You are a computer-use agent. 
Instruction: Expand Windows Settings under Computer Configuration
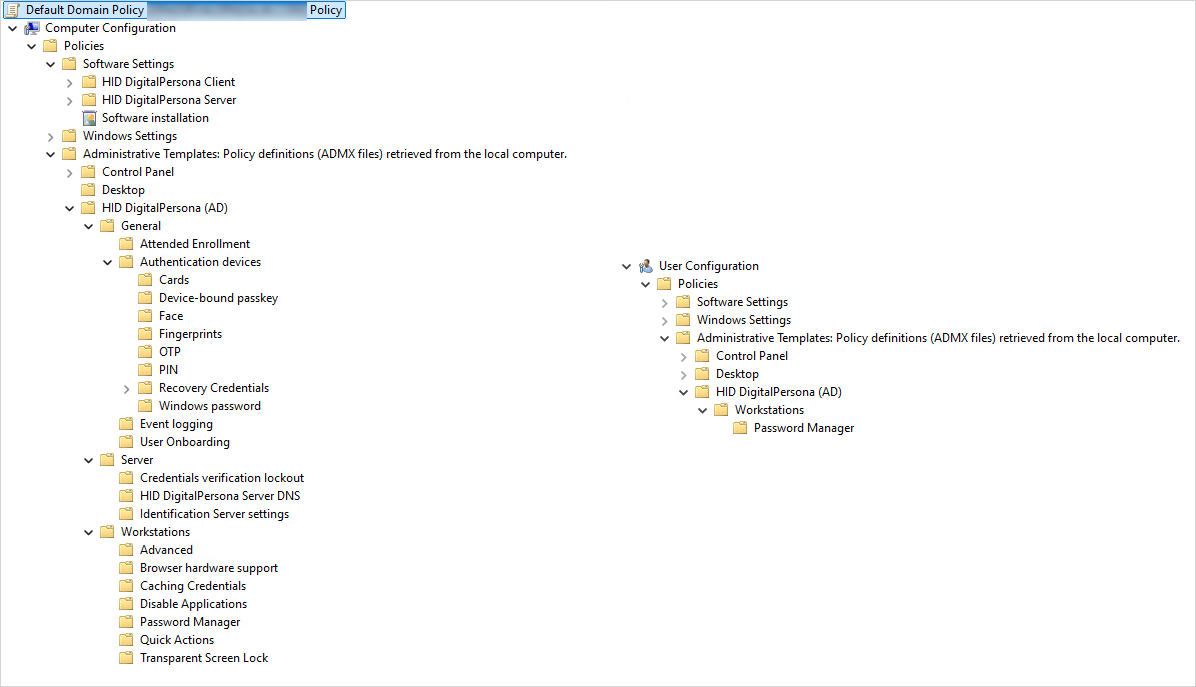50,136
